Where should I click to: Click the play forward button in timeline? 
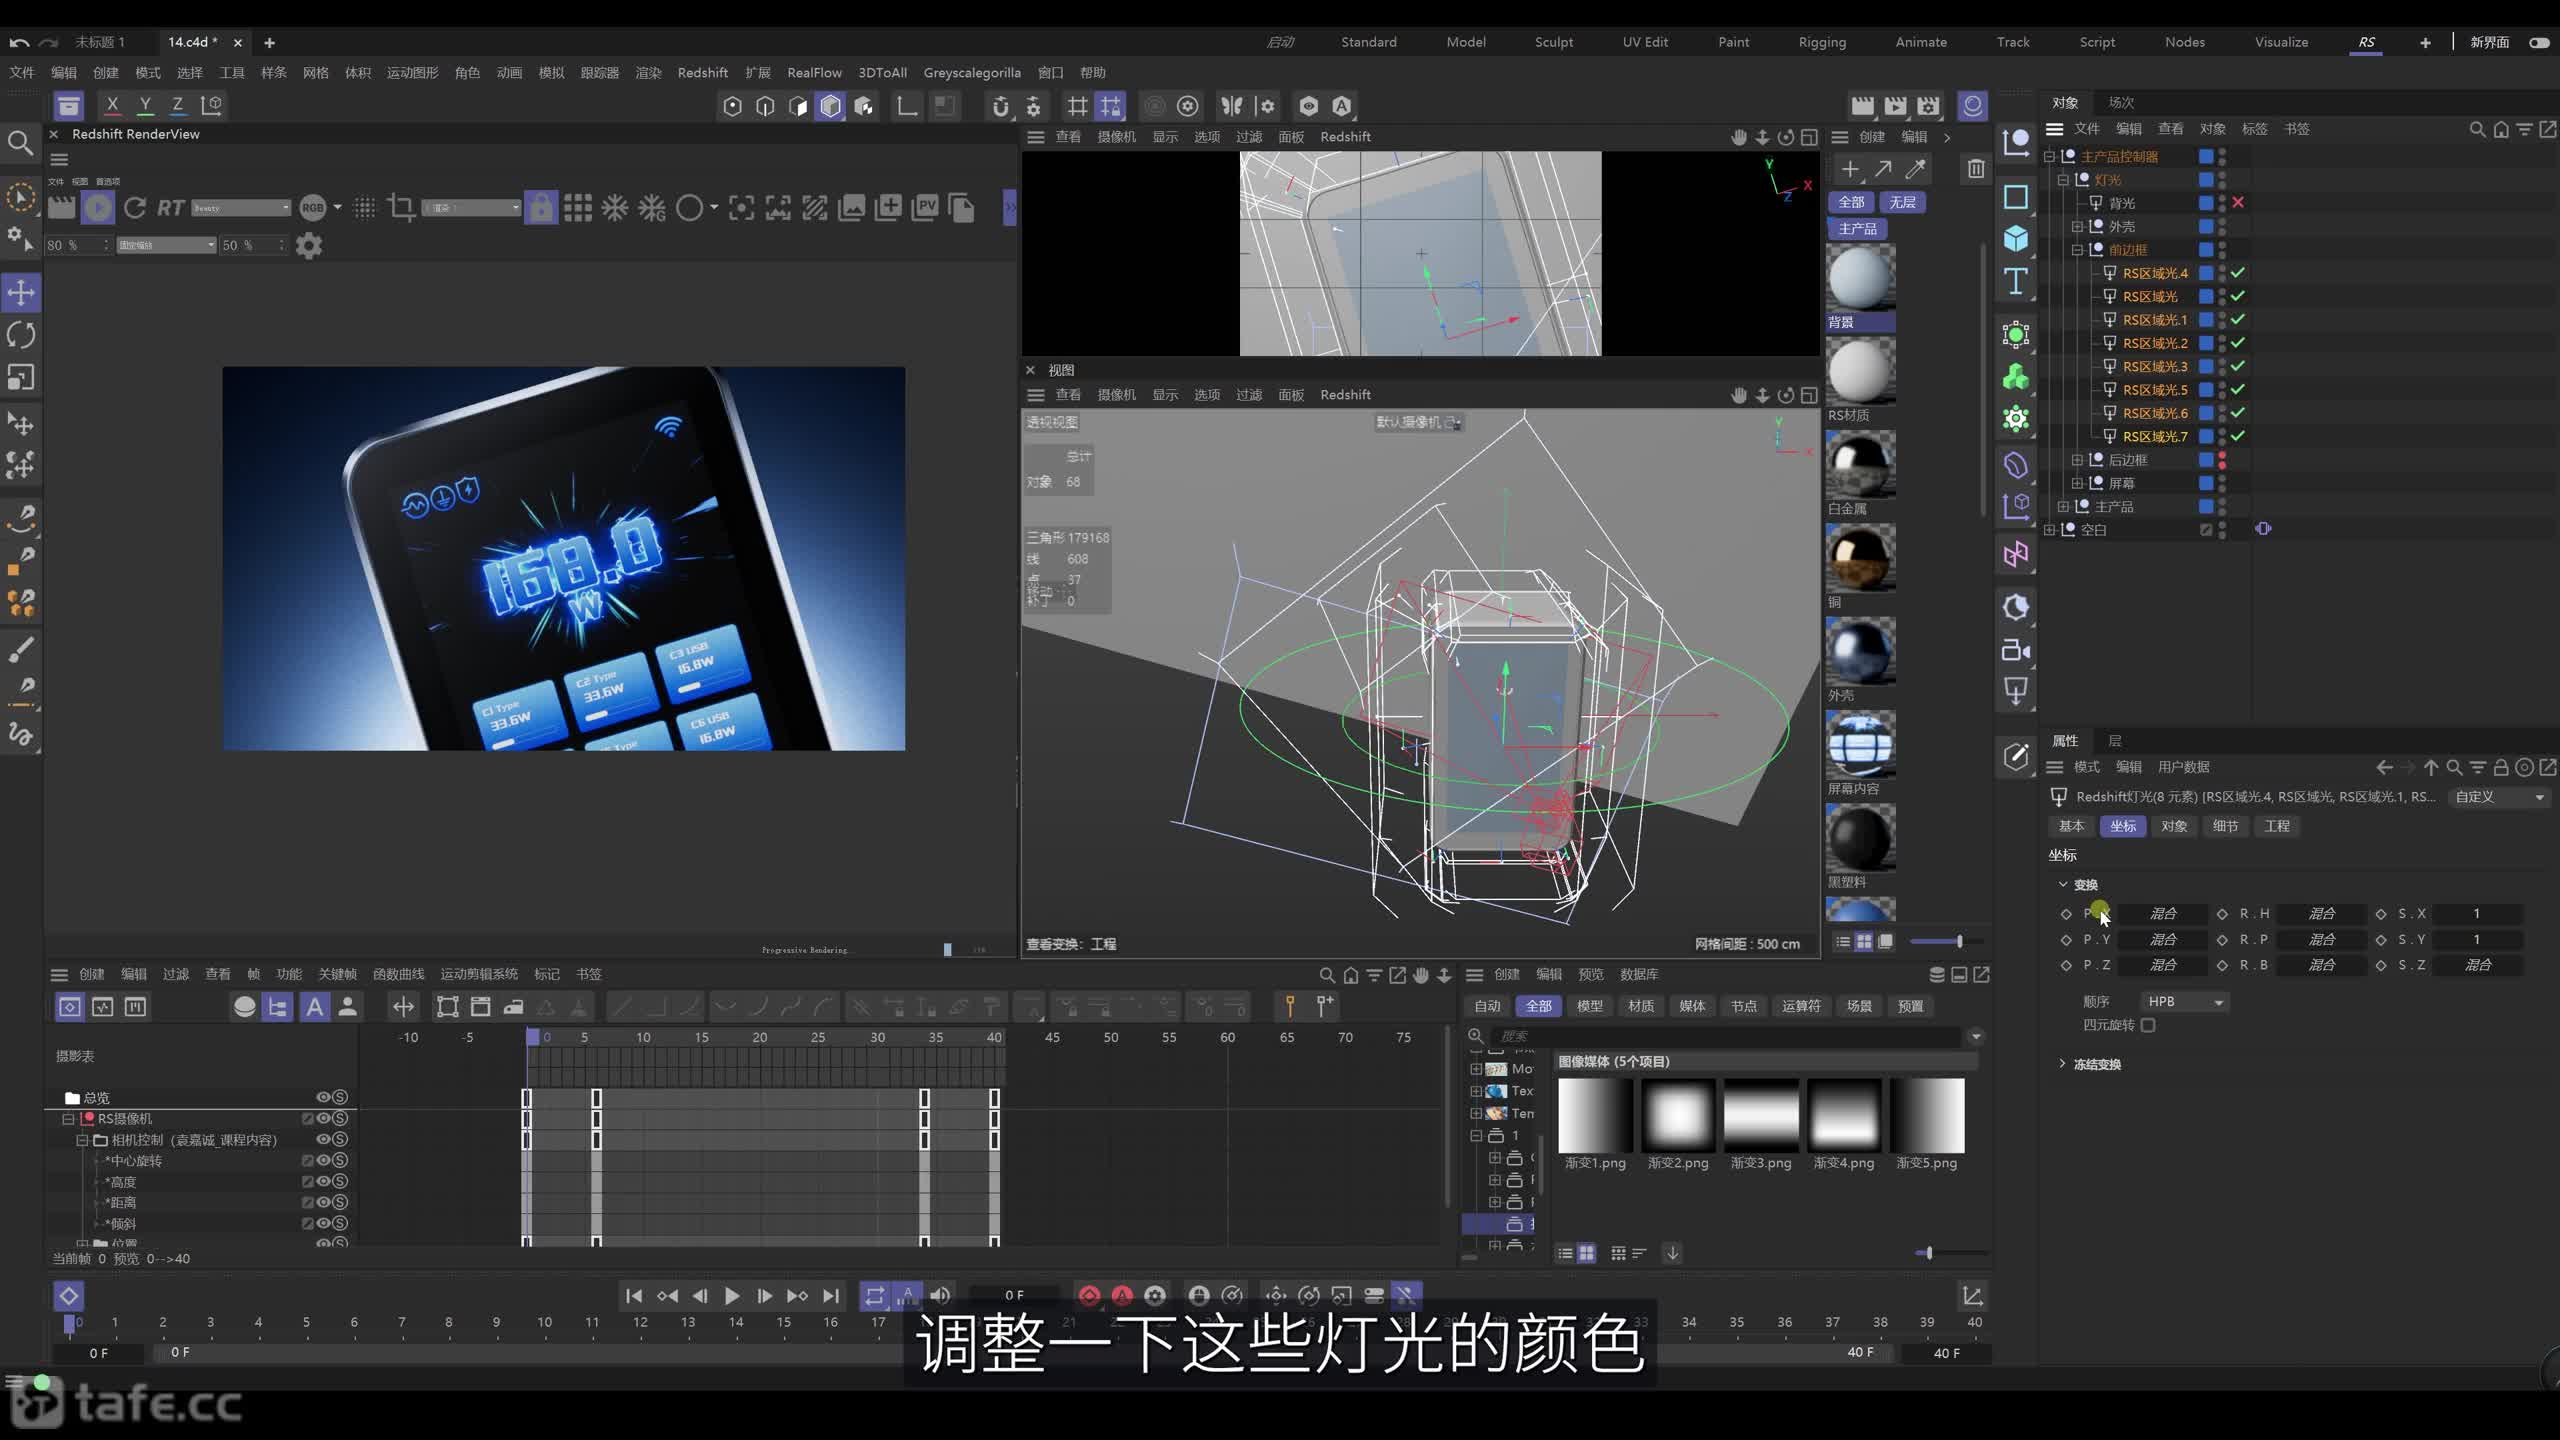(731, 1295)
